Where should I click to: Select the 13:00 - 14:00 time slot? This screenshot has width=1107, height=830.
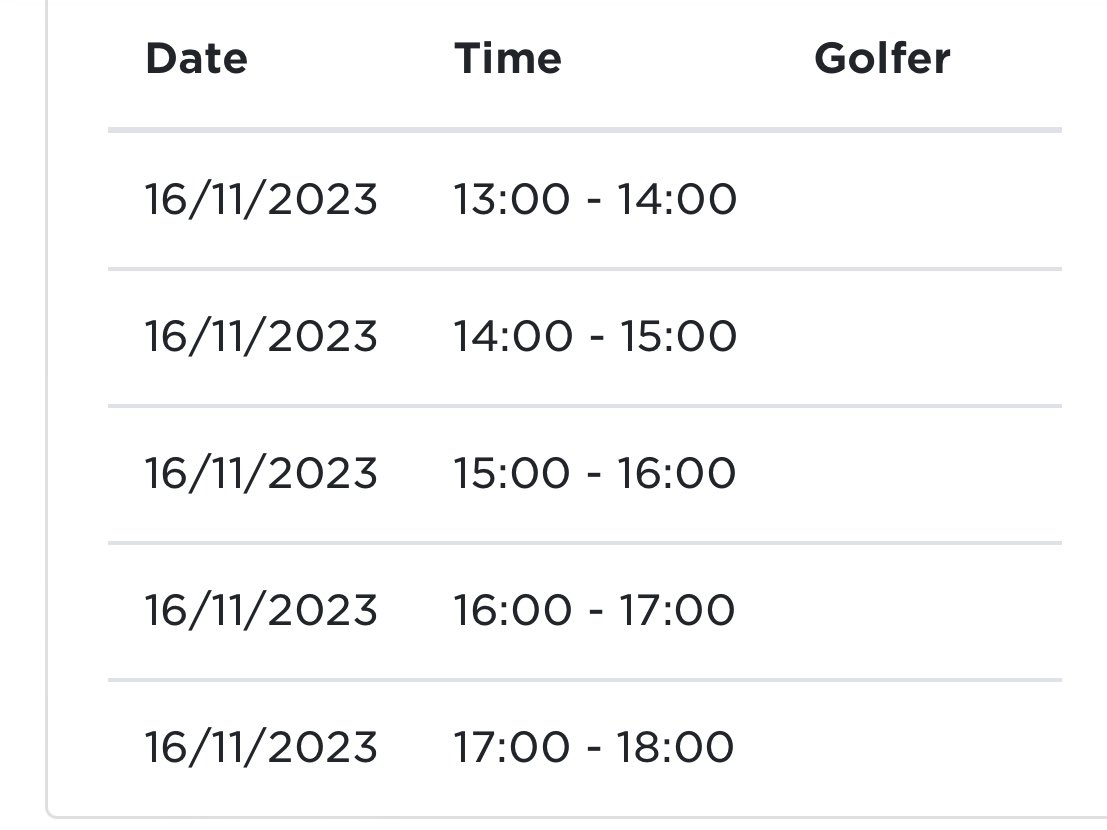click(594, 199)
